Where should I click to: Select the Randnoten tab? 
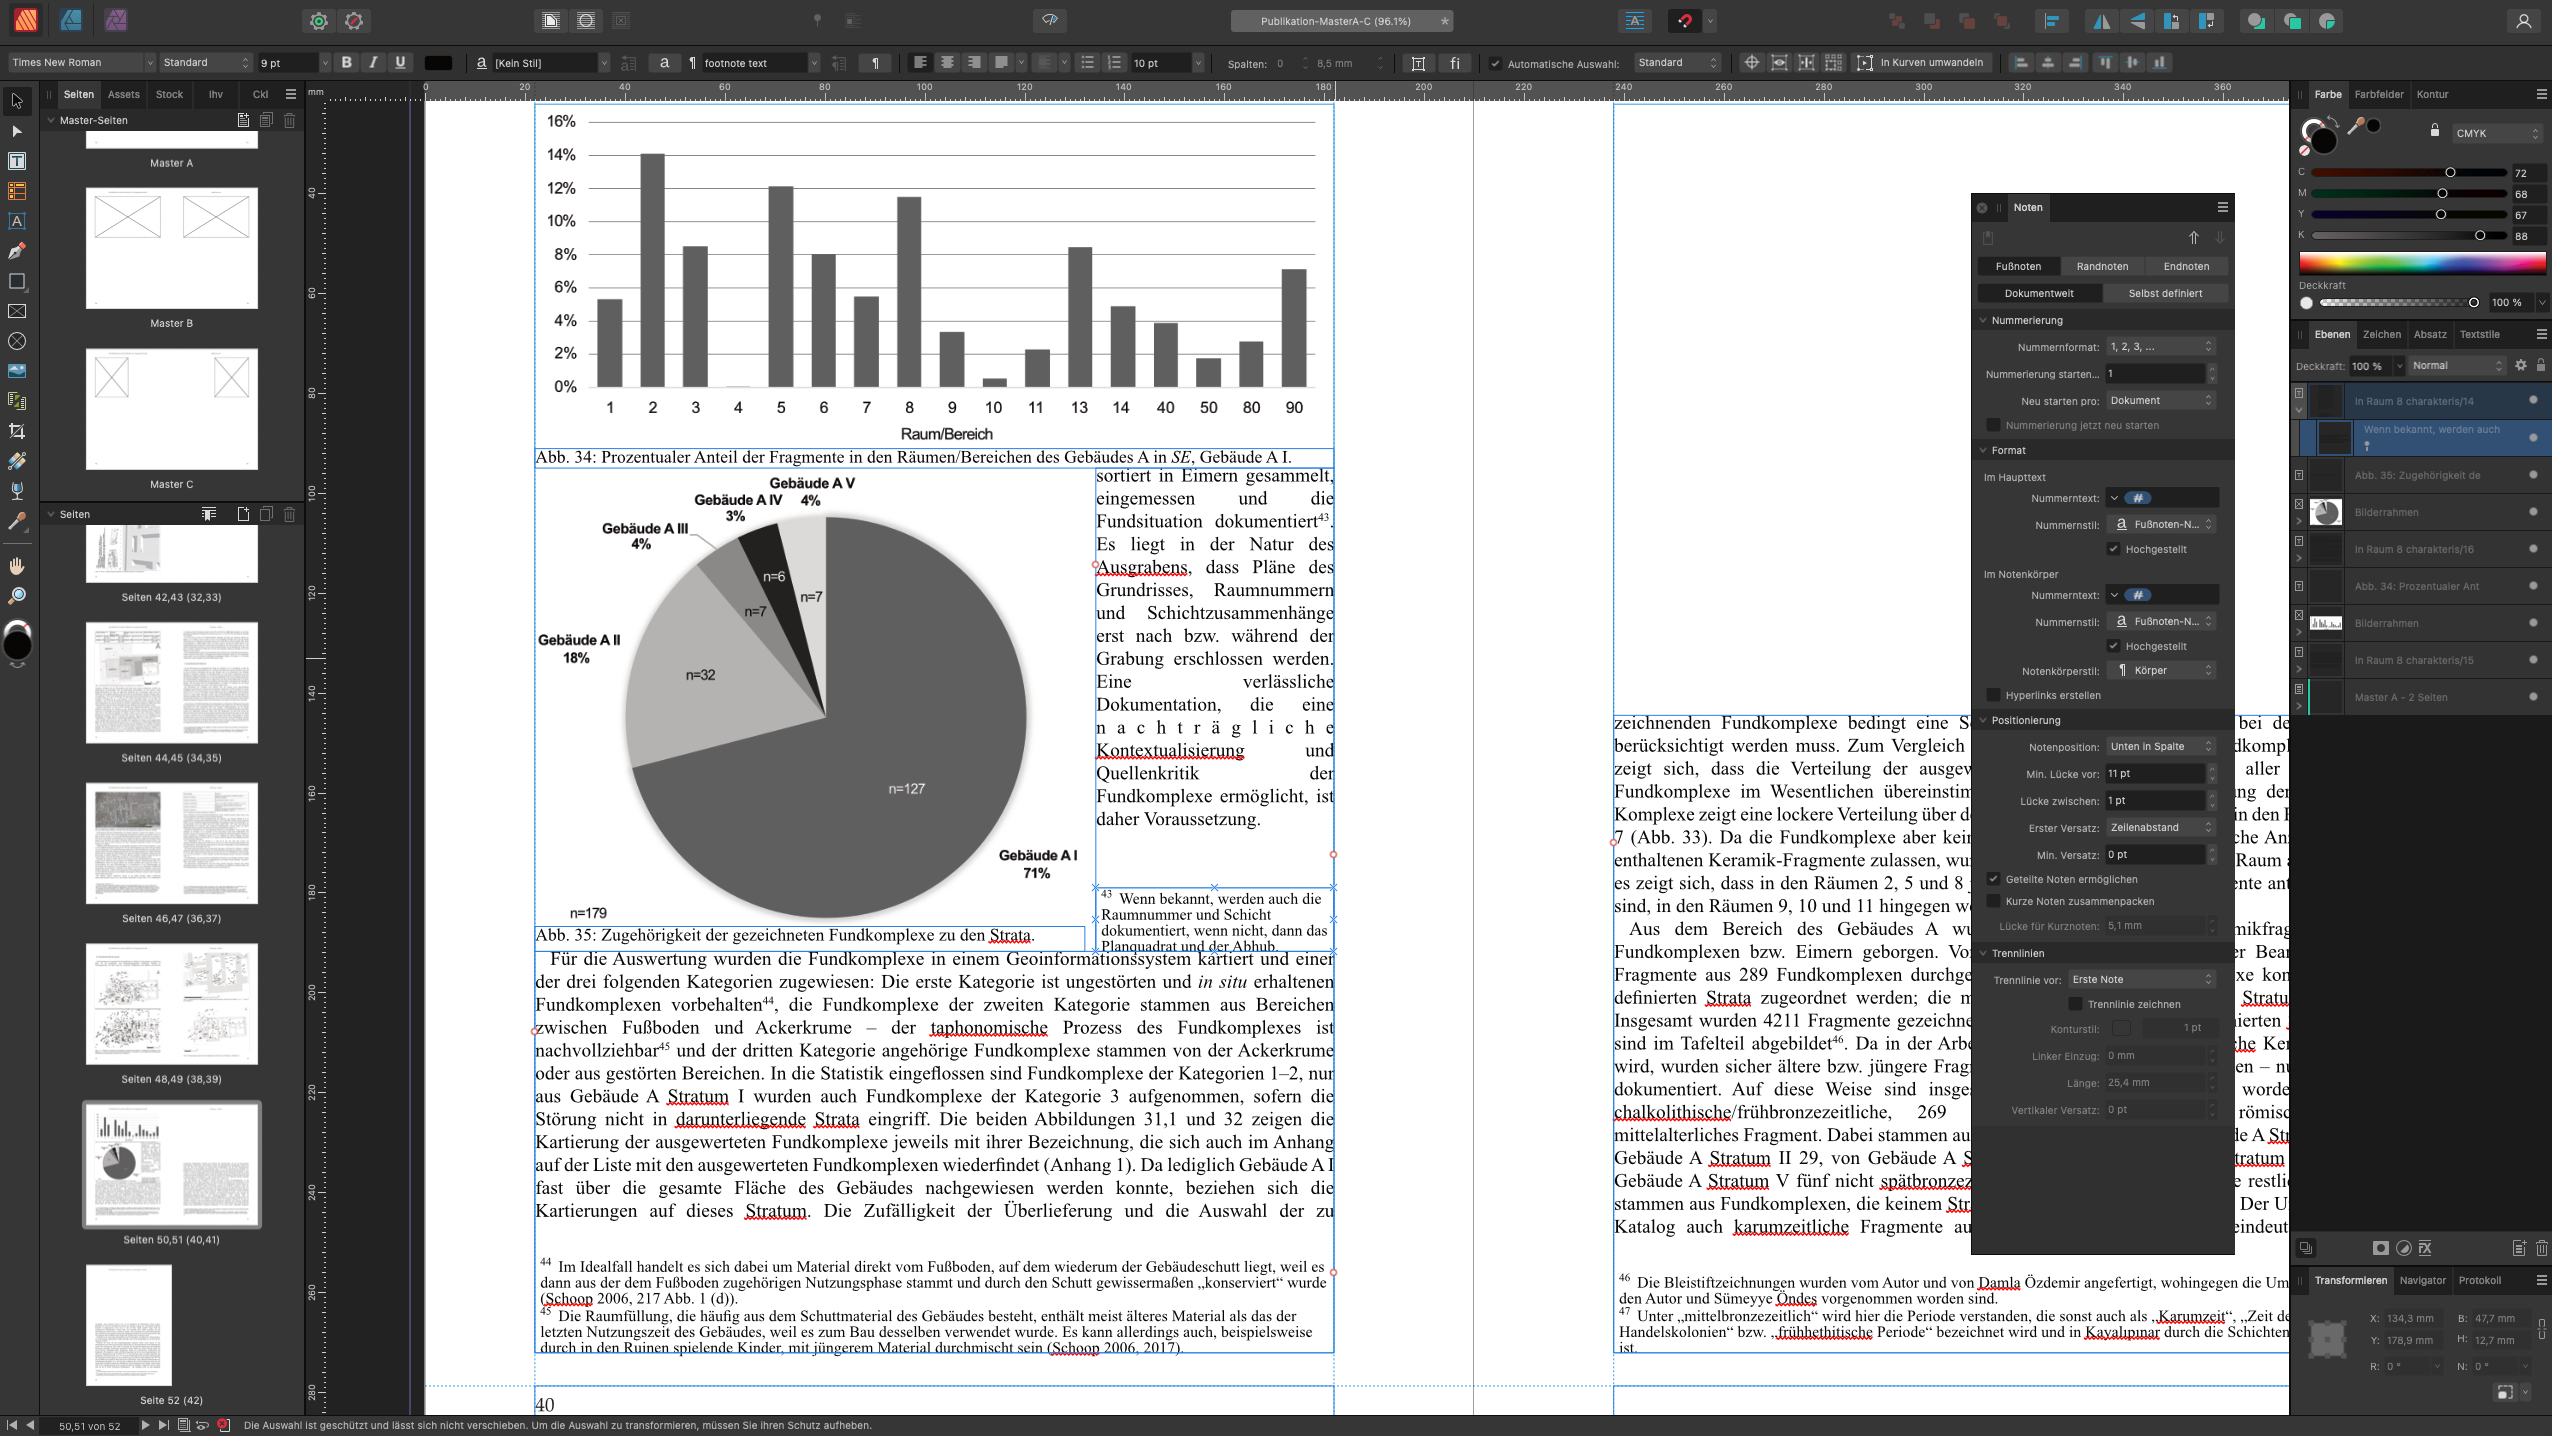(x=2102, y=266)
